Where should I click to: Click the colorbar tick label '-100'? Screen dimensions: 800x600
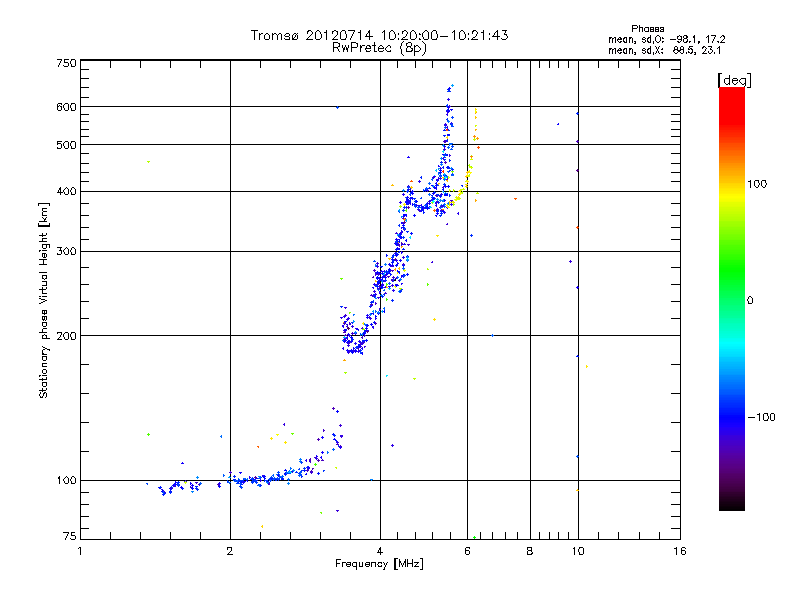click(x=761, y=417)
